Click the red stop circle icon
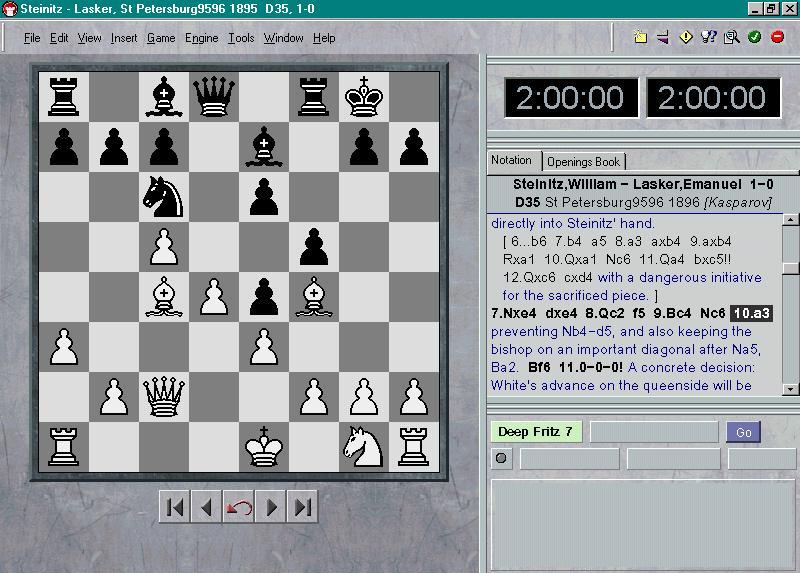 point(778,38)
